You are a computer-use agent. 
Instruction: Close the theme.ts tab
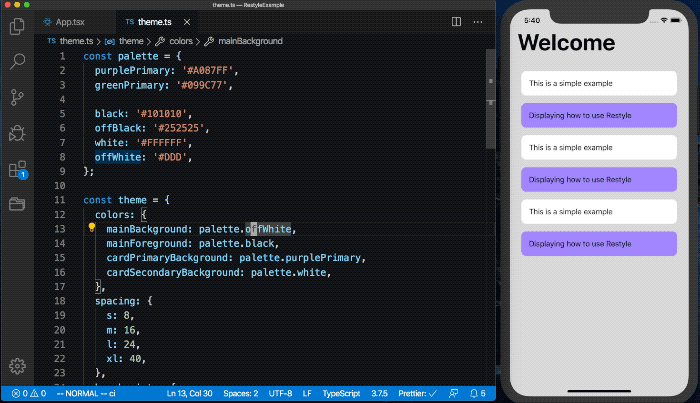click(x=187, y=22)
